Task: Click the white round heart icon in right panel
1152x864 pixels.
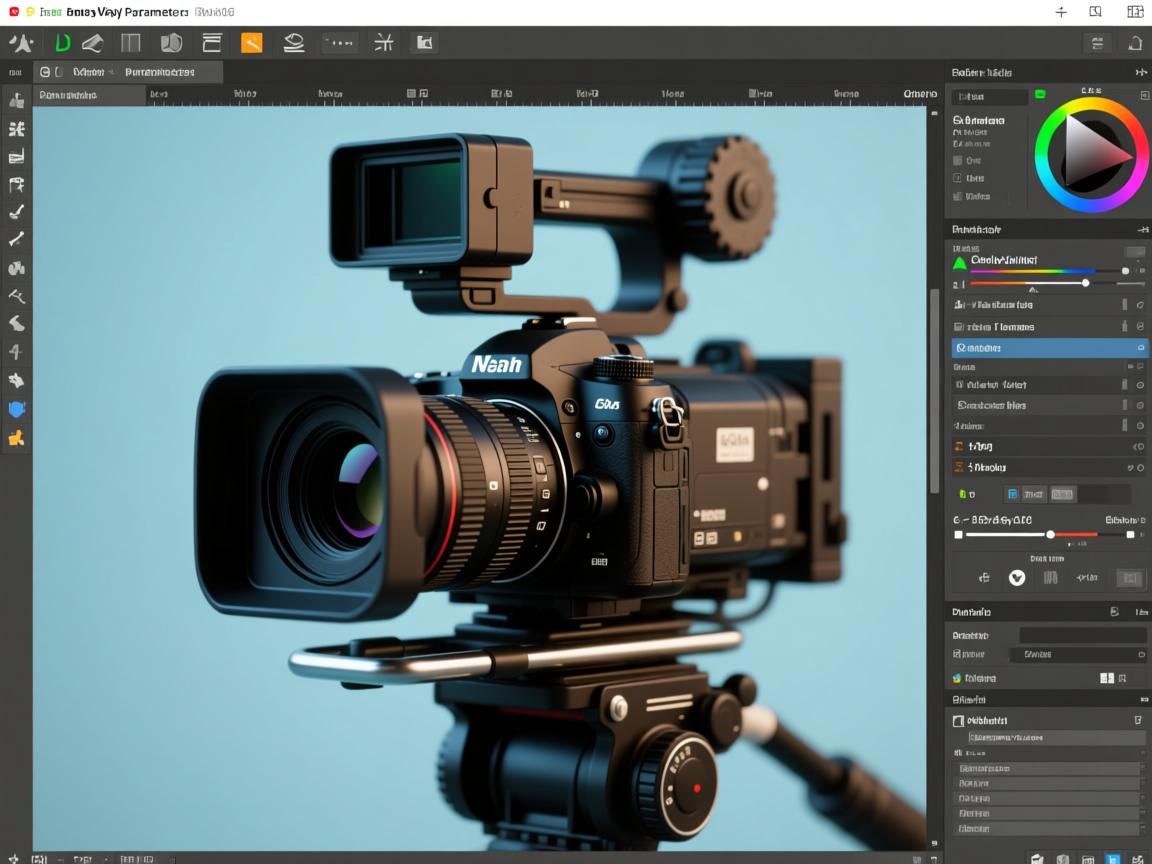Action: 1017,577
